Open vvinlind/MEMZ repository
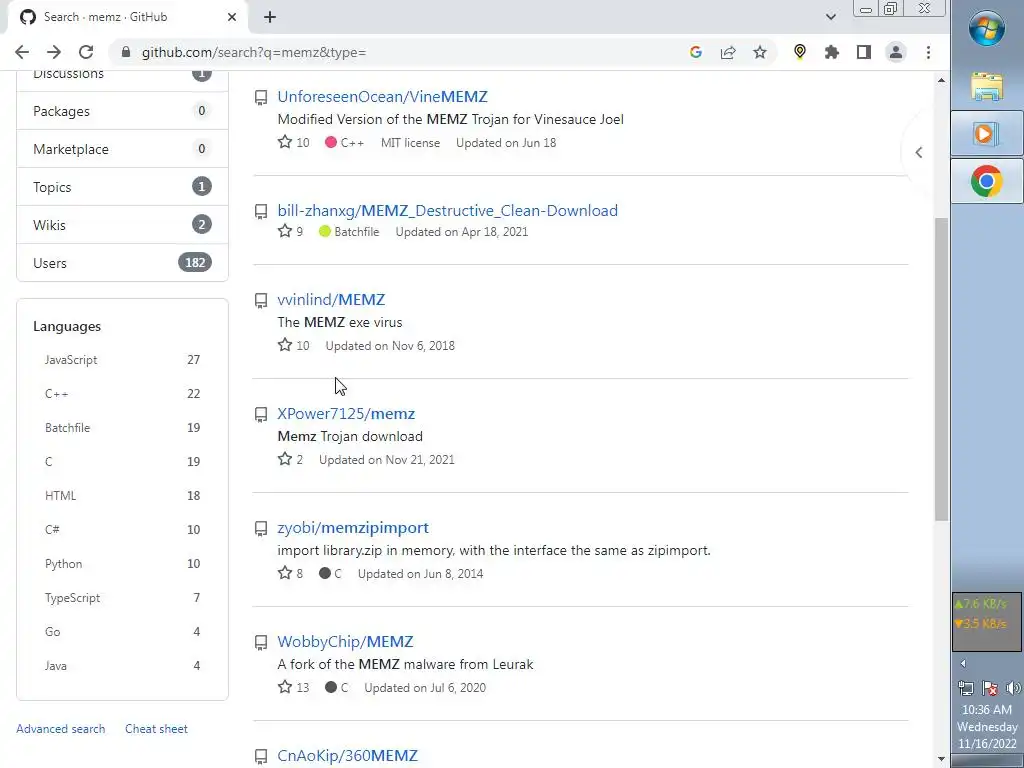 331,299
